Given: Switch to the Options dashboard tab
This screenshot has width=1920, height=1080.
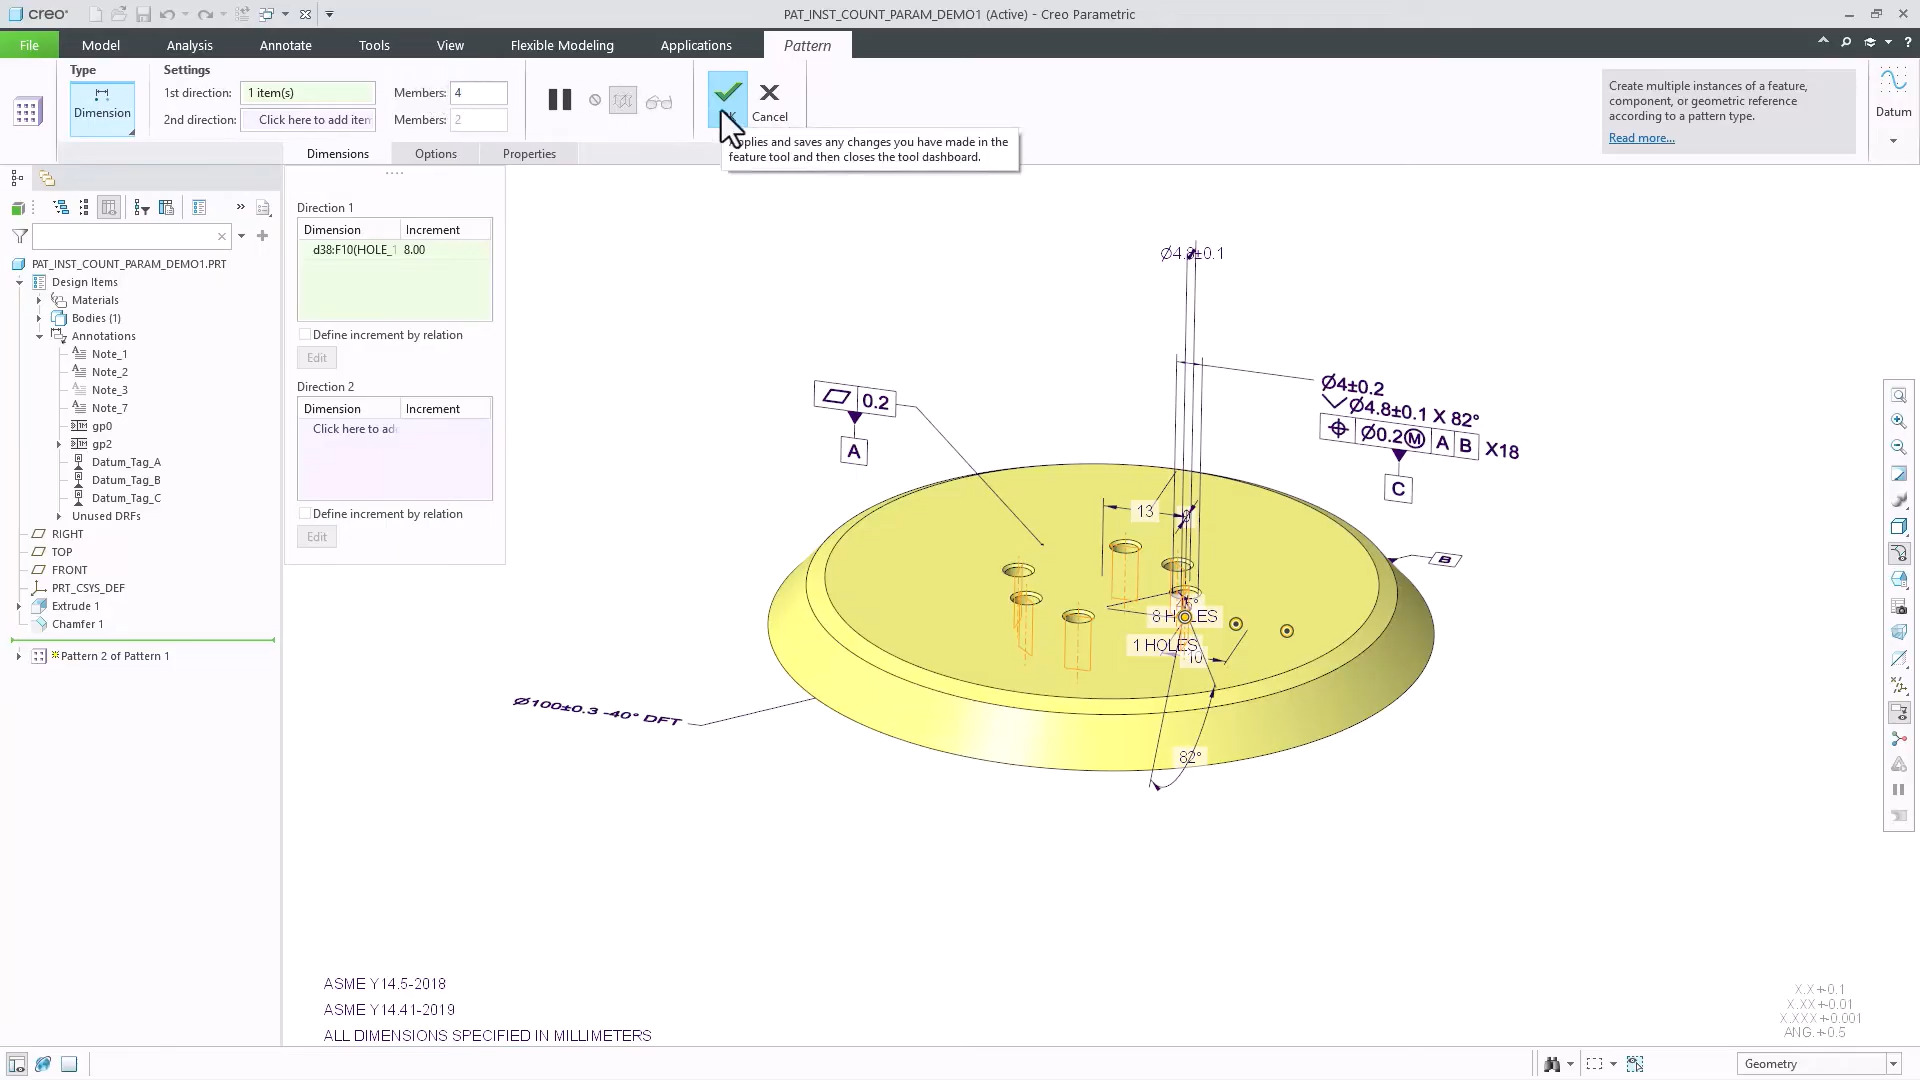Looking at the screenshot, I should pyautogui.click(x=435, y=153).
